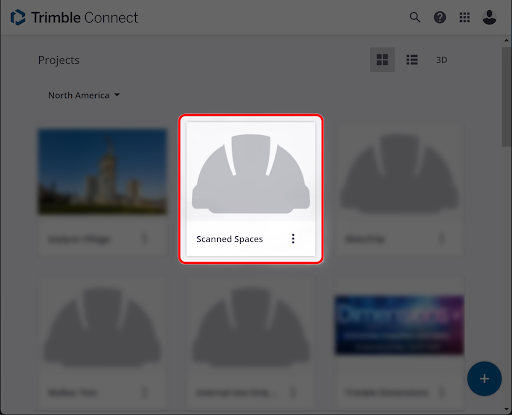Open the apps grid launcher icon
The height and width of the screenshot is (415, 512).
coord(464,17)
